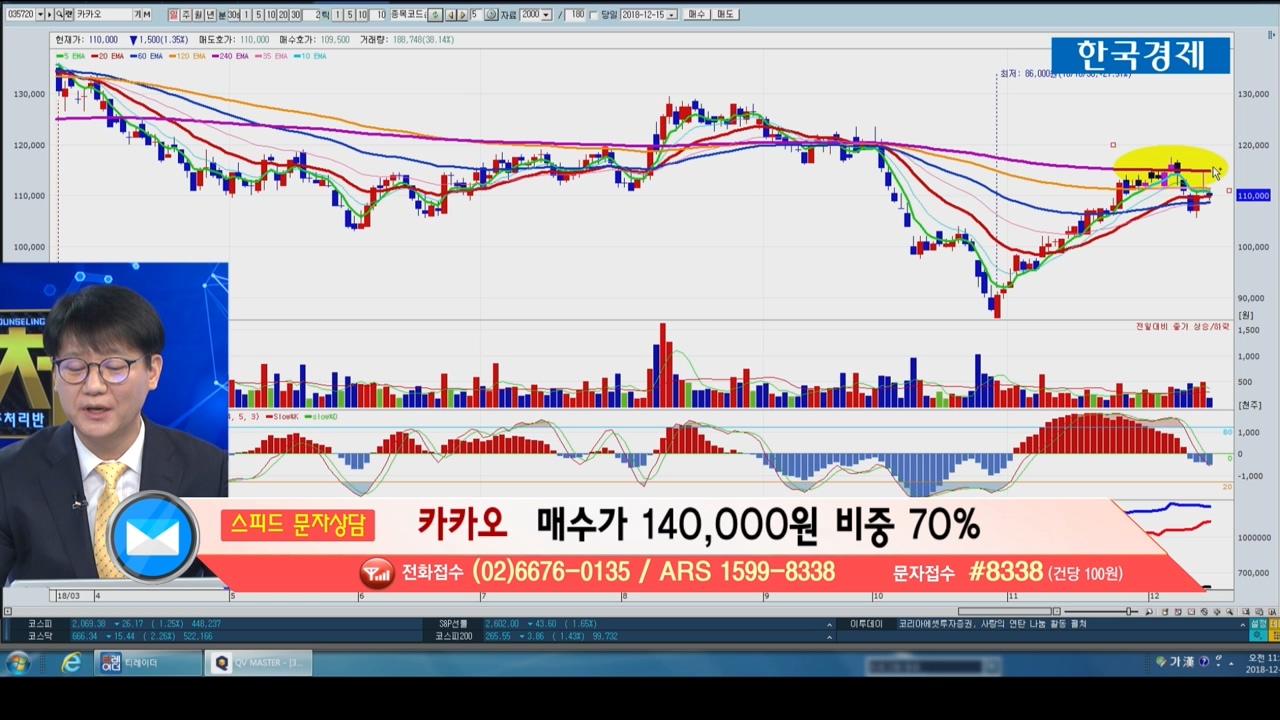1280x720 pixels.
Task: Click the stock search magnifier icon
Action: point(59,15)
